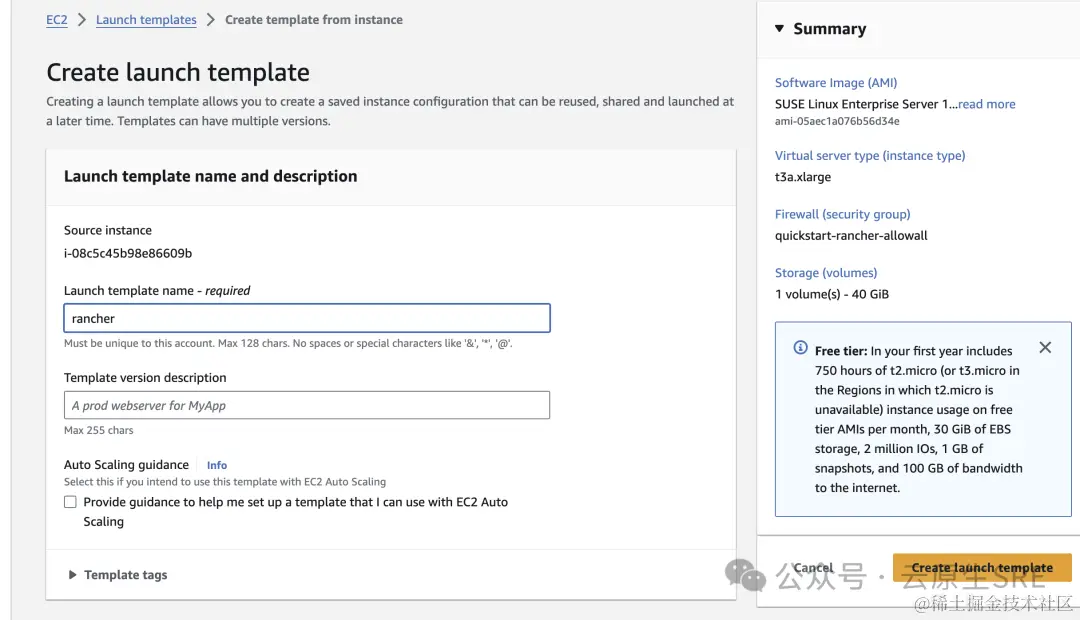Screen dimensions: 1080x620
Task: Click the Create launch template button
Action: pos(981,567)
